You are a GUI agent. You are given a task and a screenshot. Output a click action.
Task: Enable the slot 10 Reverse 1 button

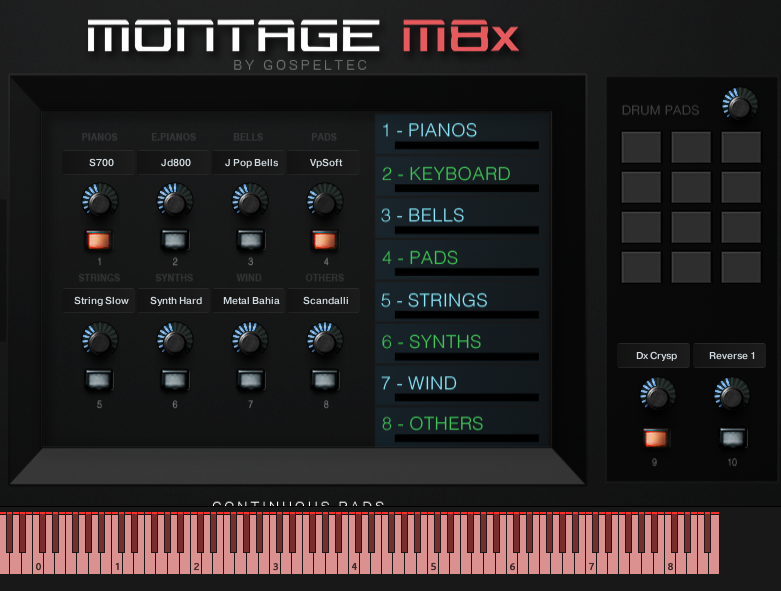pos(733,438)
